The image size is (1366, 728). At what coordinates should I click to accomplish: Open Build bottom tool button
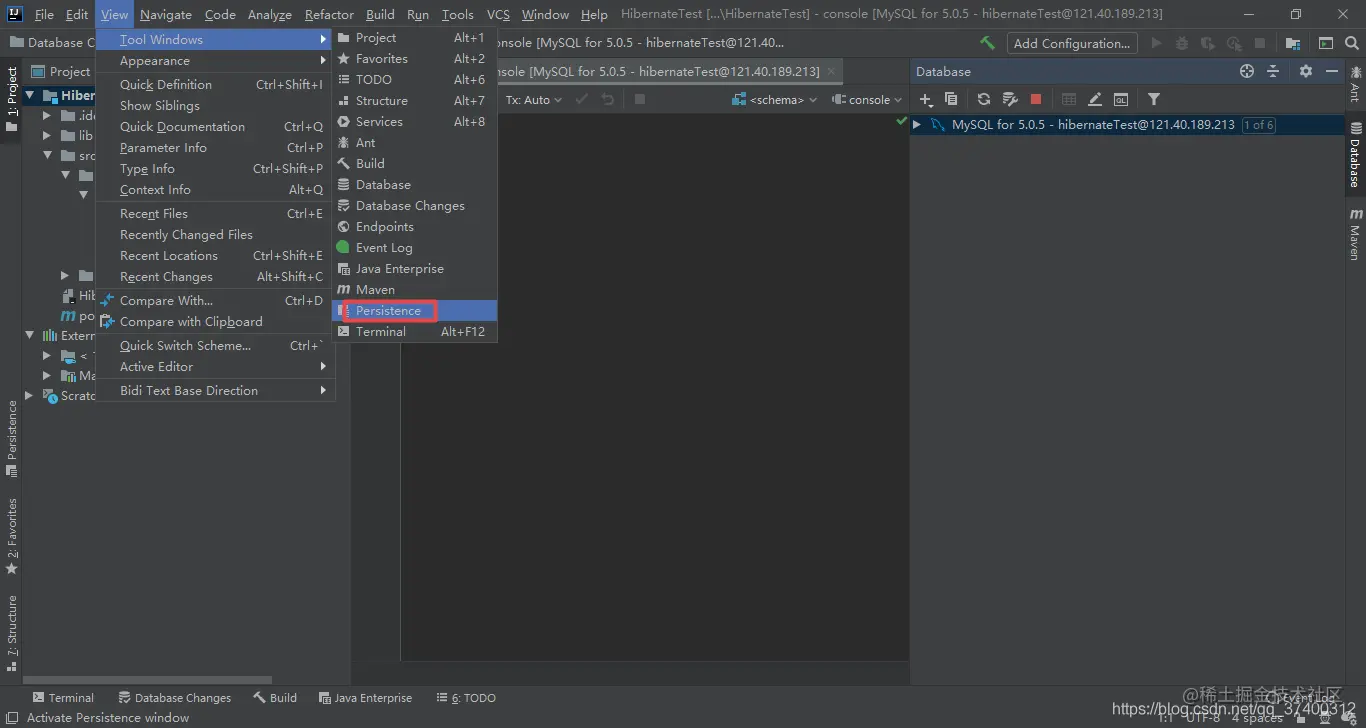tap(275, 698)
